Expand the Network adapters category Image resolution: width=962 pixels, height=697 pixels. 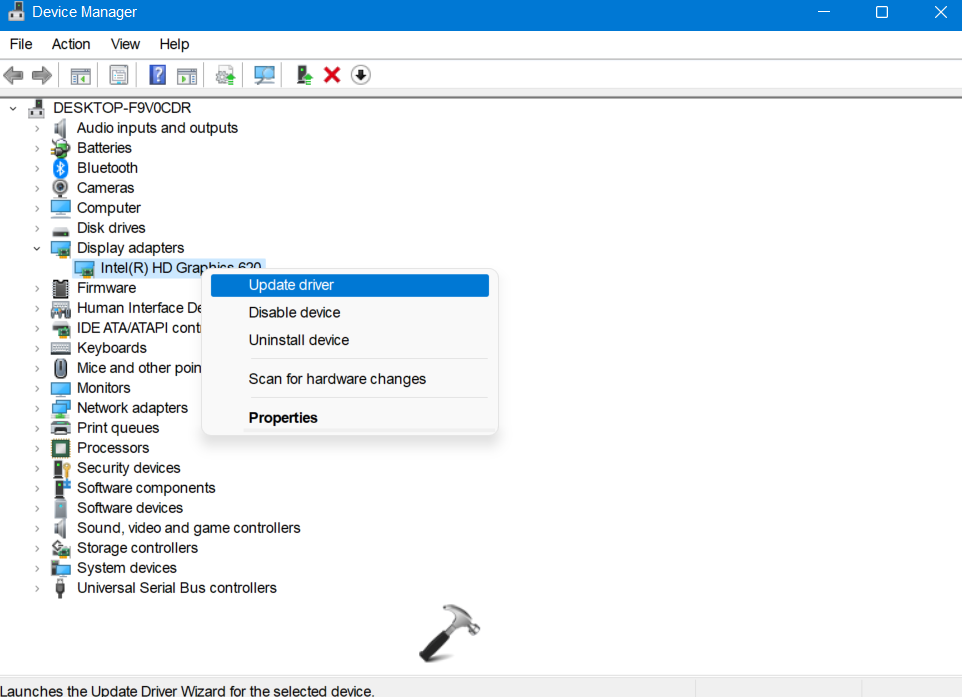point(37,408)
